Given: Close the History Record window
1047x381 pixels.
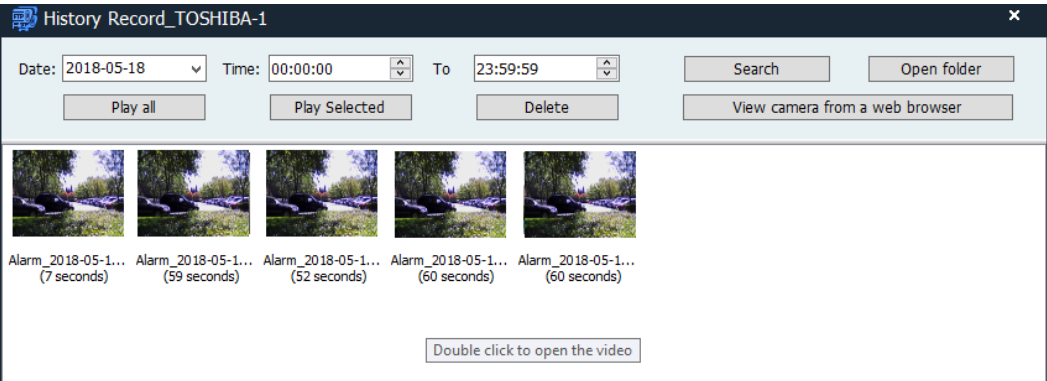Looking at the screenshot, I should (x=1014, y=15).
